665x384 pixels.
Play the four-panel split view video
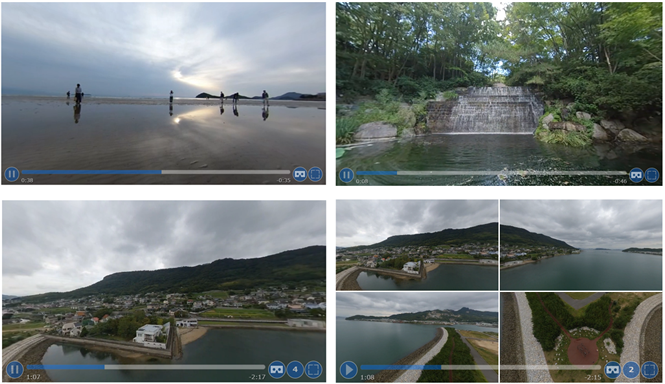pyautogui.click(x=349, y=370)
